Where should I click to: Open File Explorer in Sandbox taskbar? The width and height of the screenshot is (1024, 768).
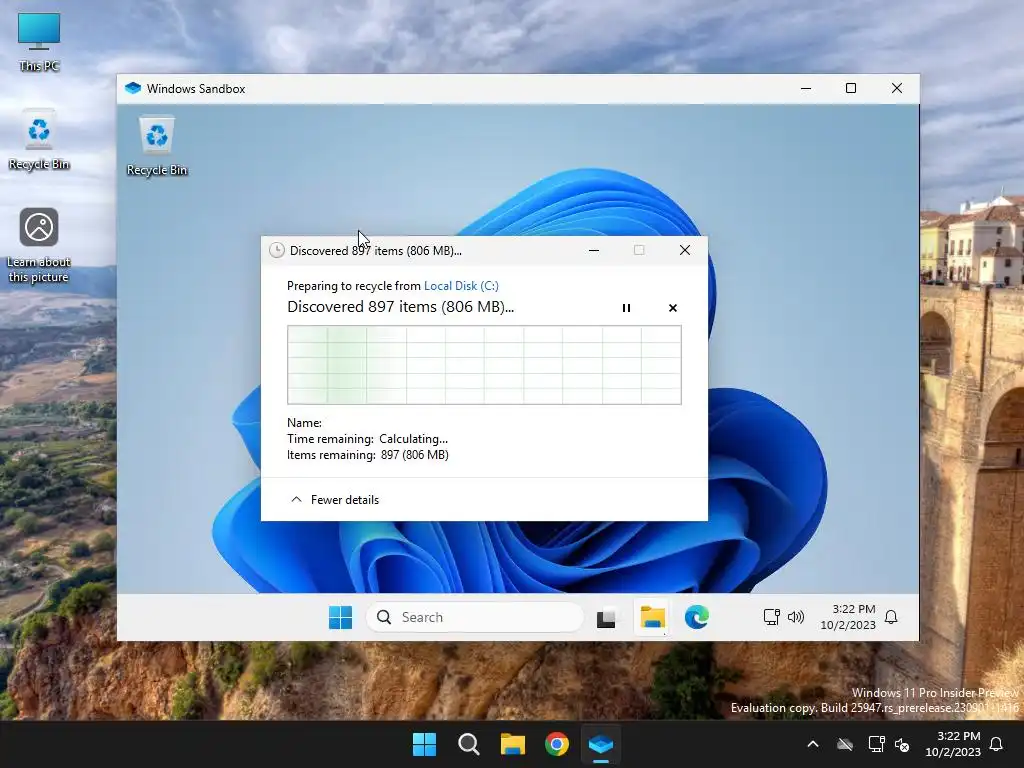(652, 617)
